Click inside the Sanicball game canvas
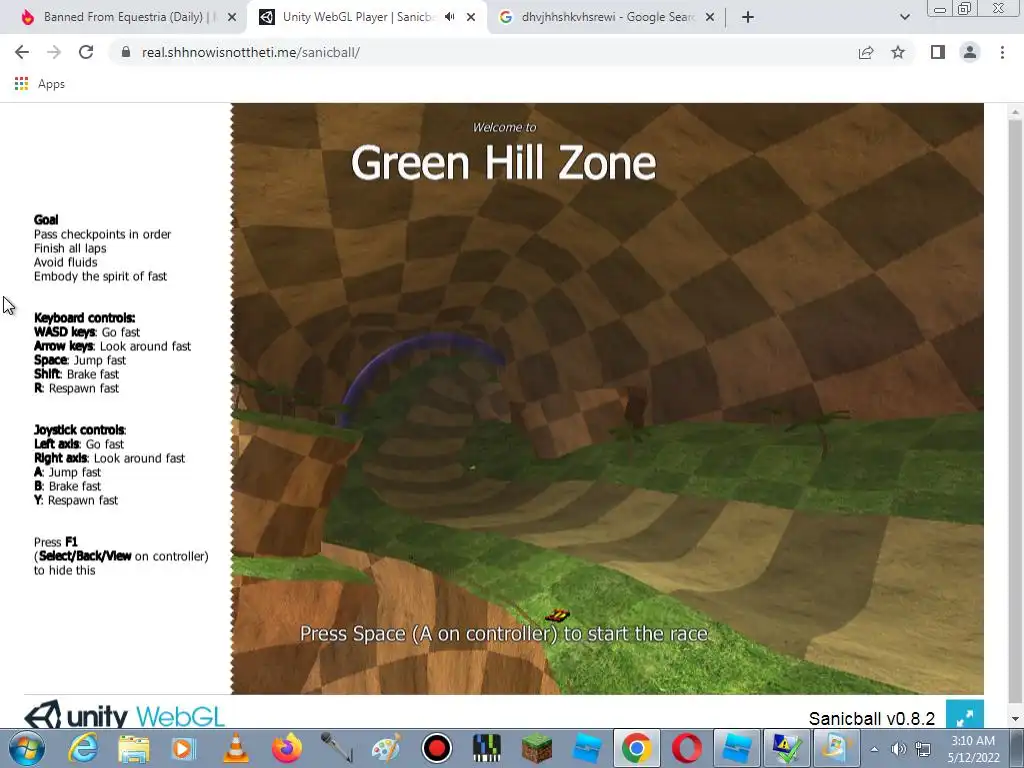Image resolution: width=1024 pixels, height=768 pixels. (607, 398)
